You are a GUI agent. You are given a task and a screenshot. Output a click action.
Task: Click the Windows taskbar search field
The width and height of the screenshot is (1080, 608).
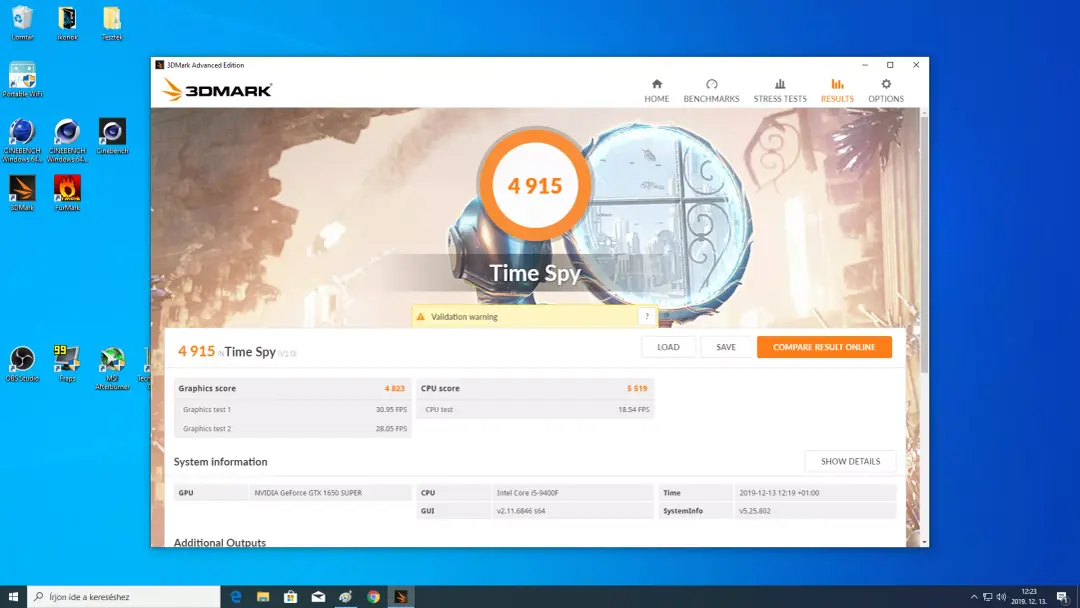124,596
